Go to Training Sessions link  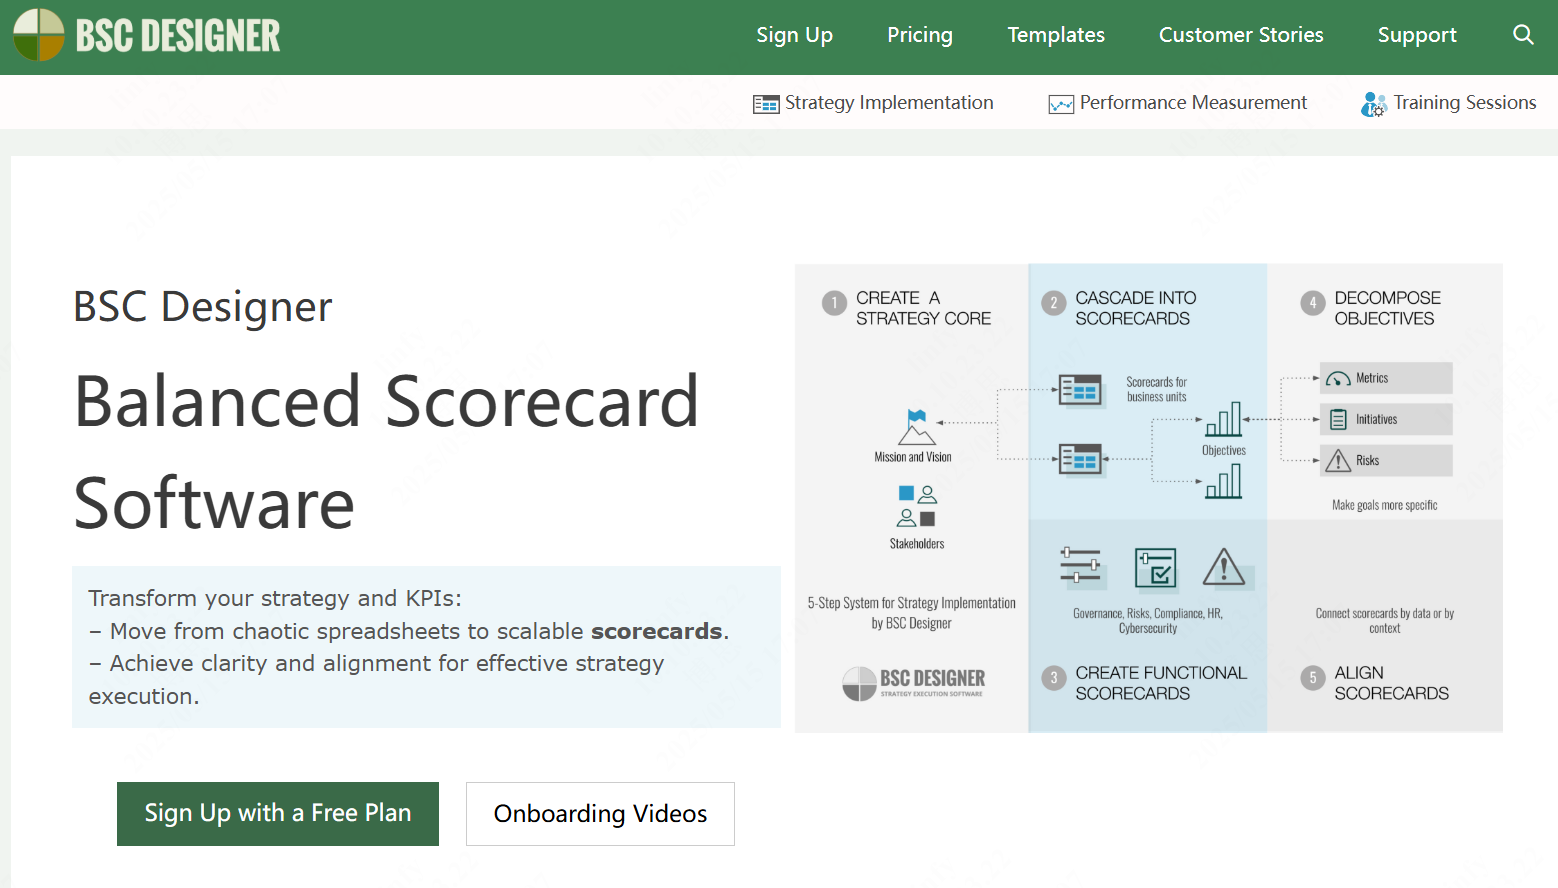1465,103
